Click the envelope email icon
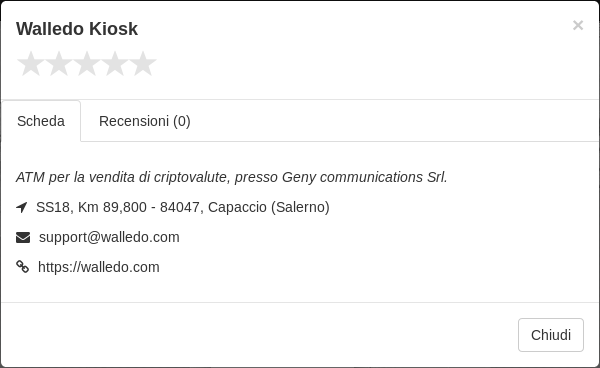 (23, 238)
